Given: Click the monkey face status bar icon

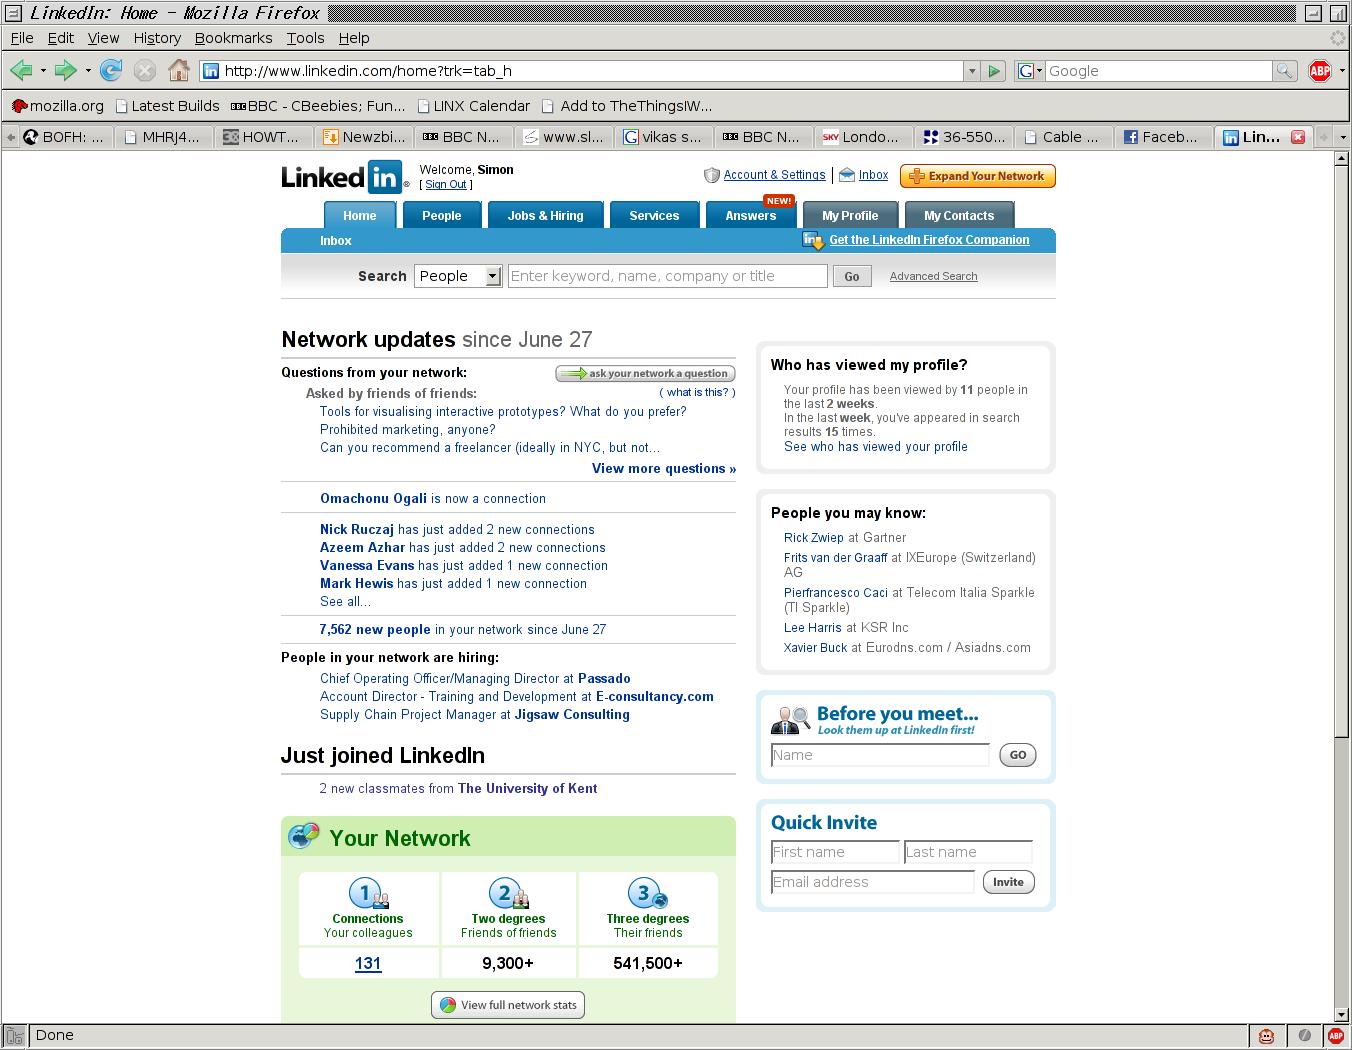Looking at the screenshot, I should [1266, 1036].
